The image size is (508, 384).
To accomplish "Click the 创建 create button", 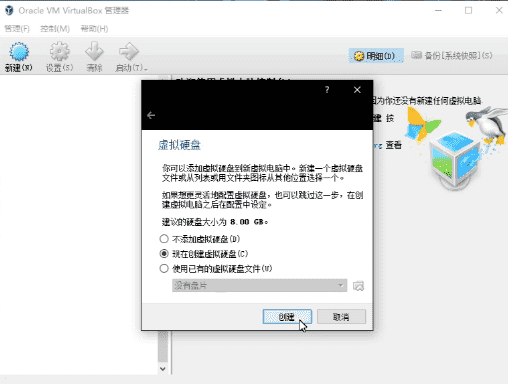I will coord(287,317).
